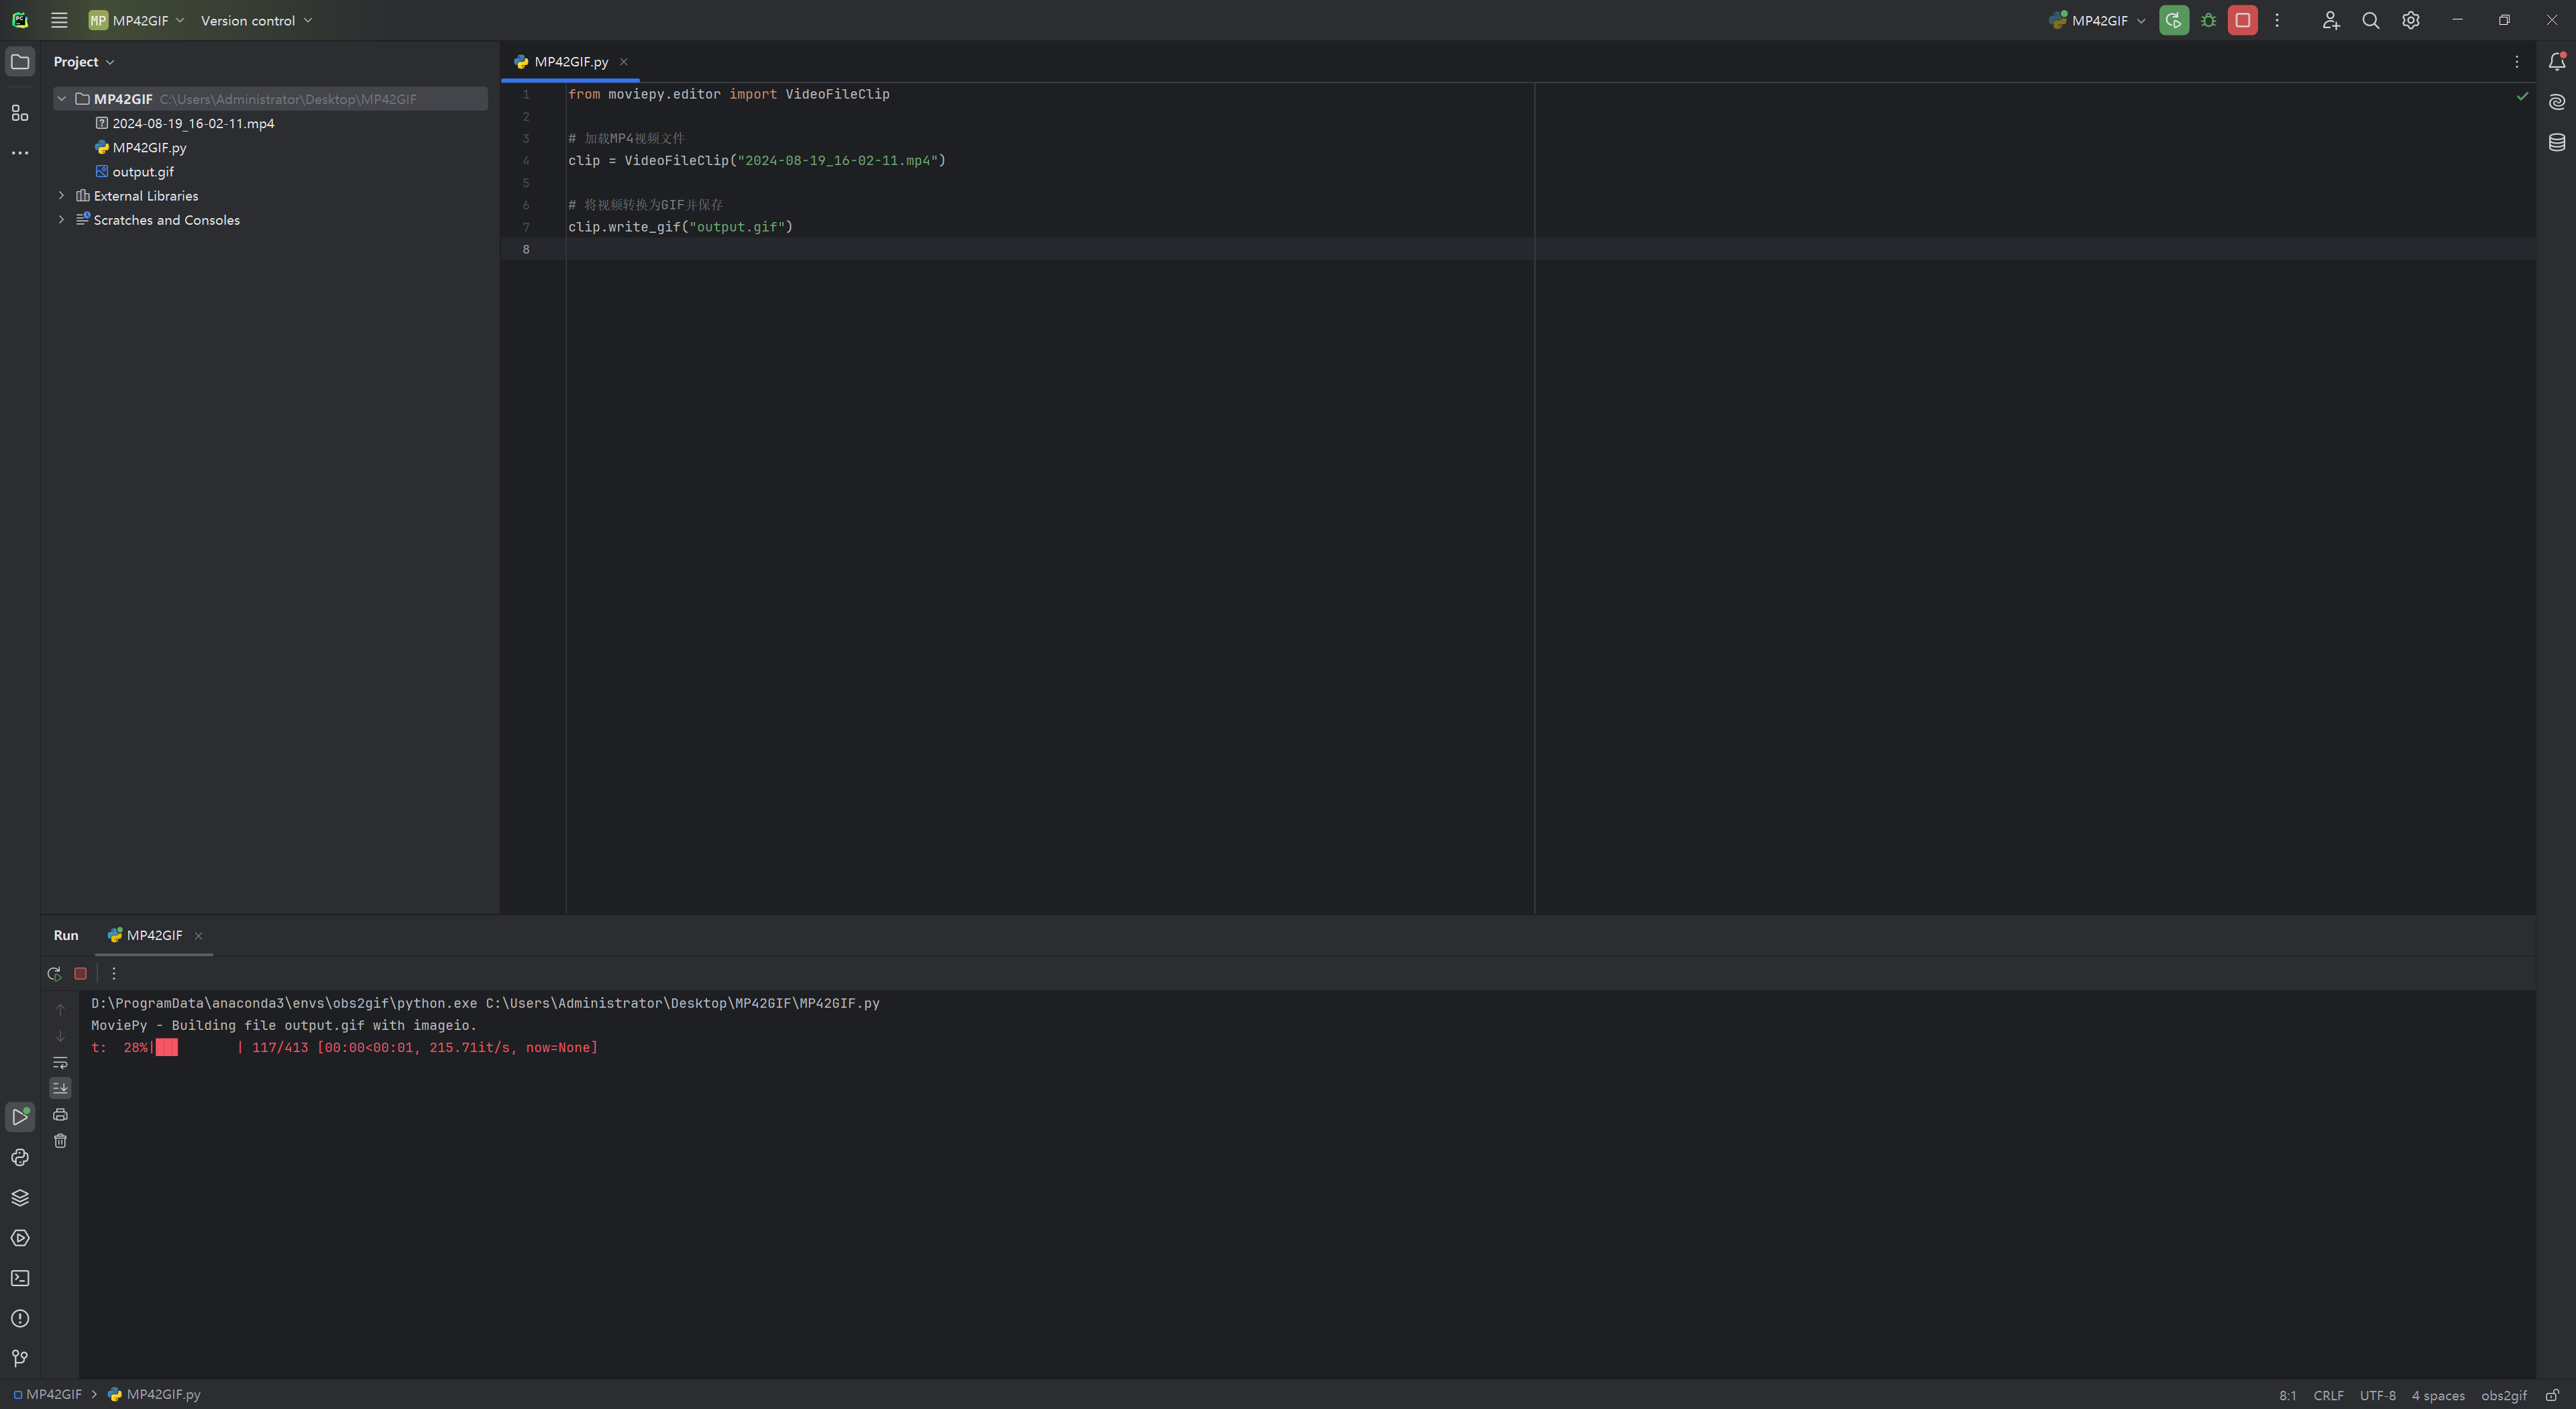Click the Debug bug icon
Viewport: 2576px width, 1409px height.
click(2208, 20)
